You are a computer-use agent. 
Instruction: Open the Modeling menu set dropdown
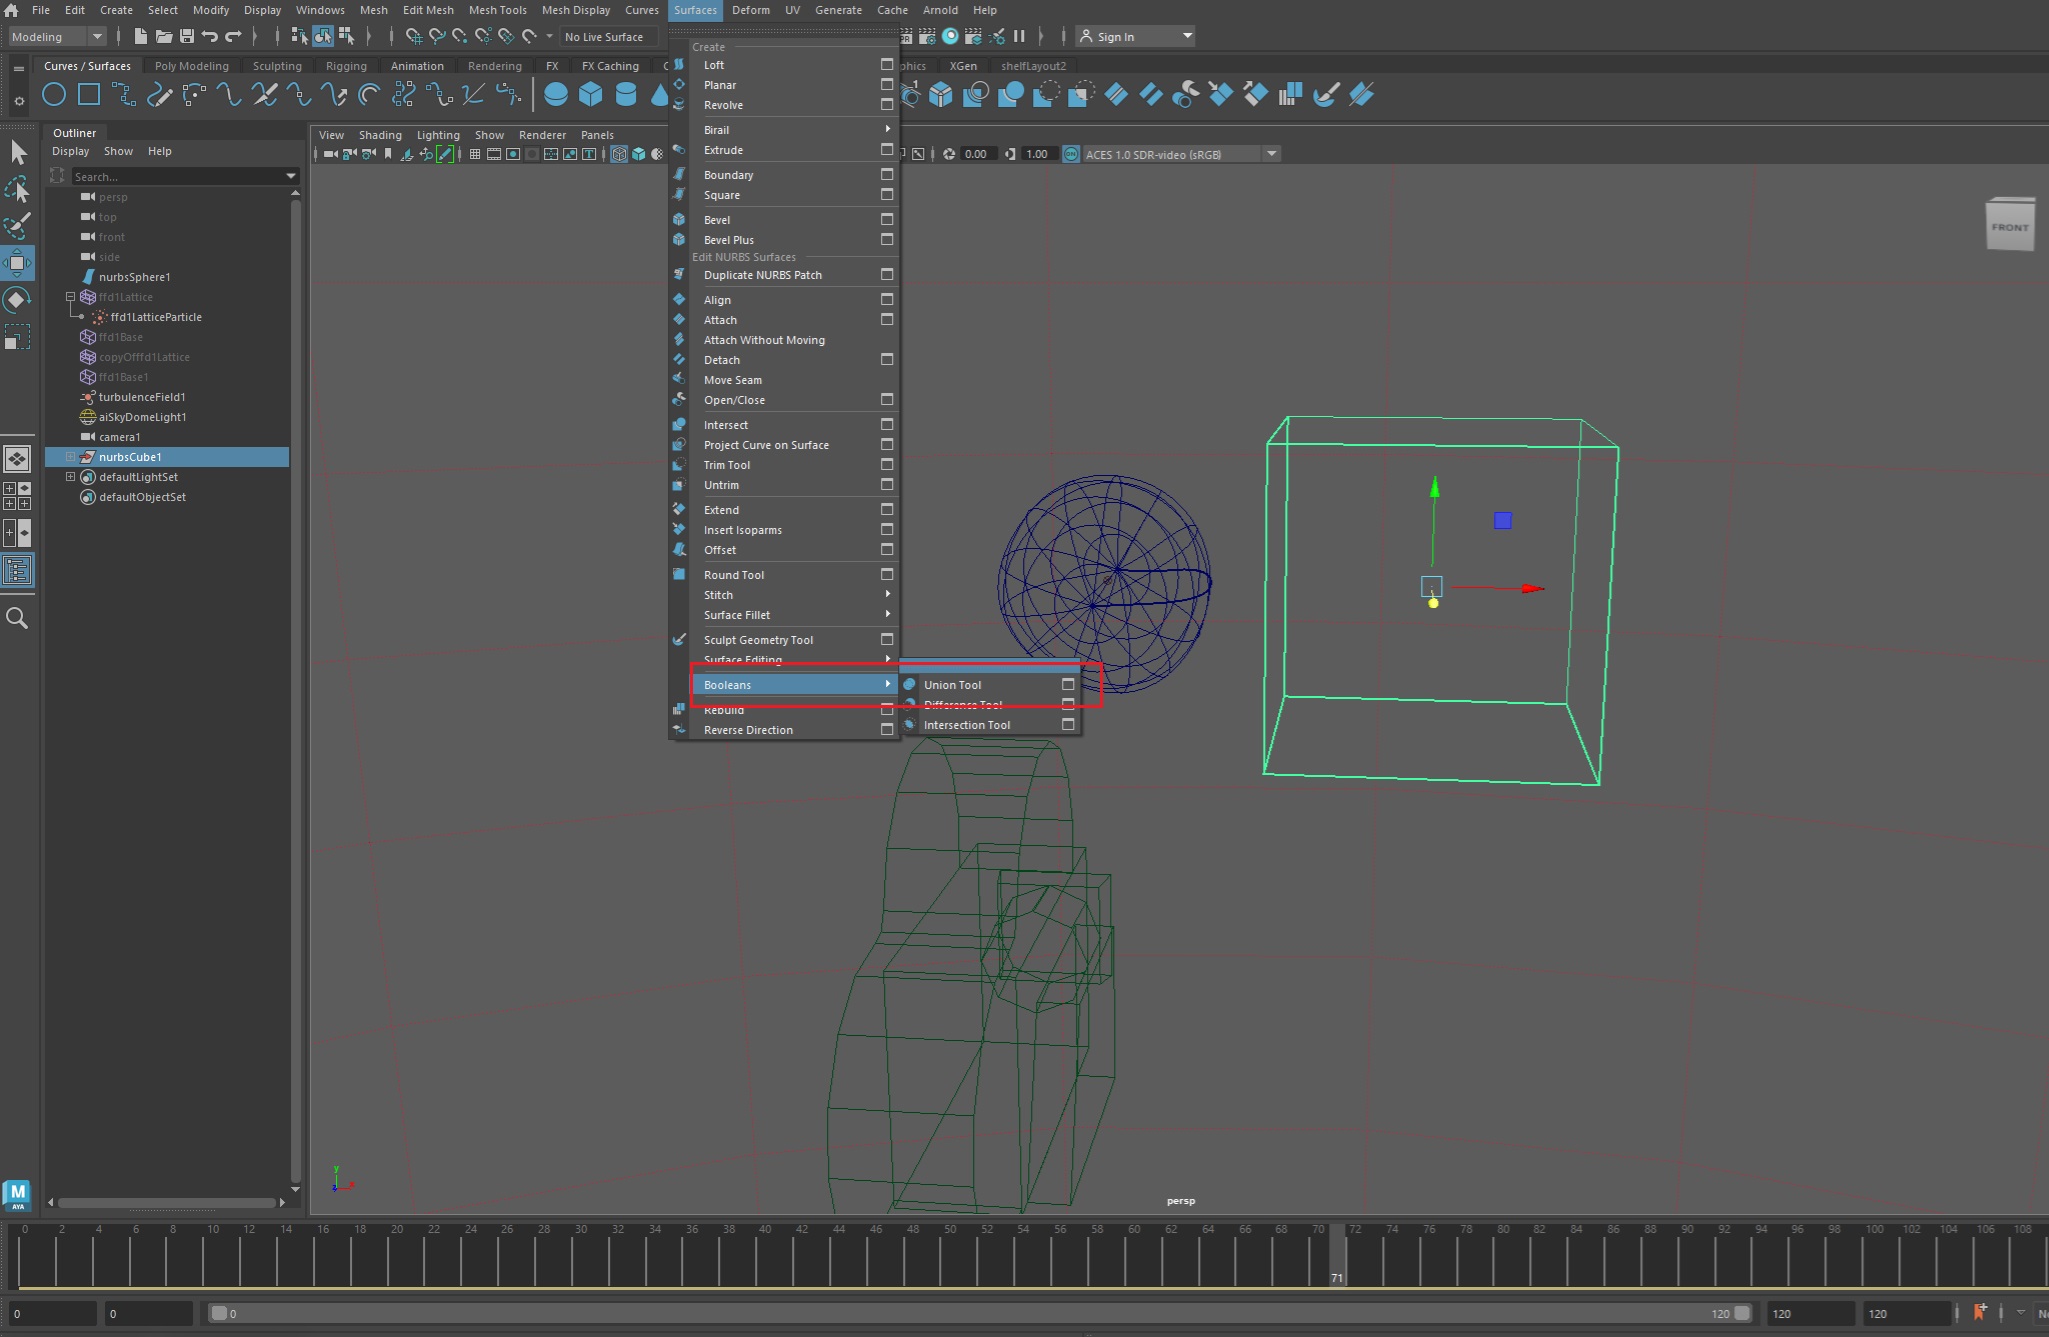[x=57, y=36]
